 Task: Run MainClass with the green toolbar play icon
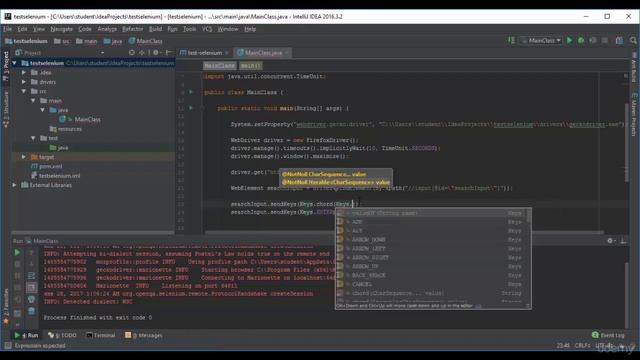click(x=569, y=40)
